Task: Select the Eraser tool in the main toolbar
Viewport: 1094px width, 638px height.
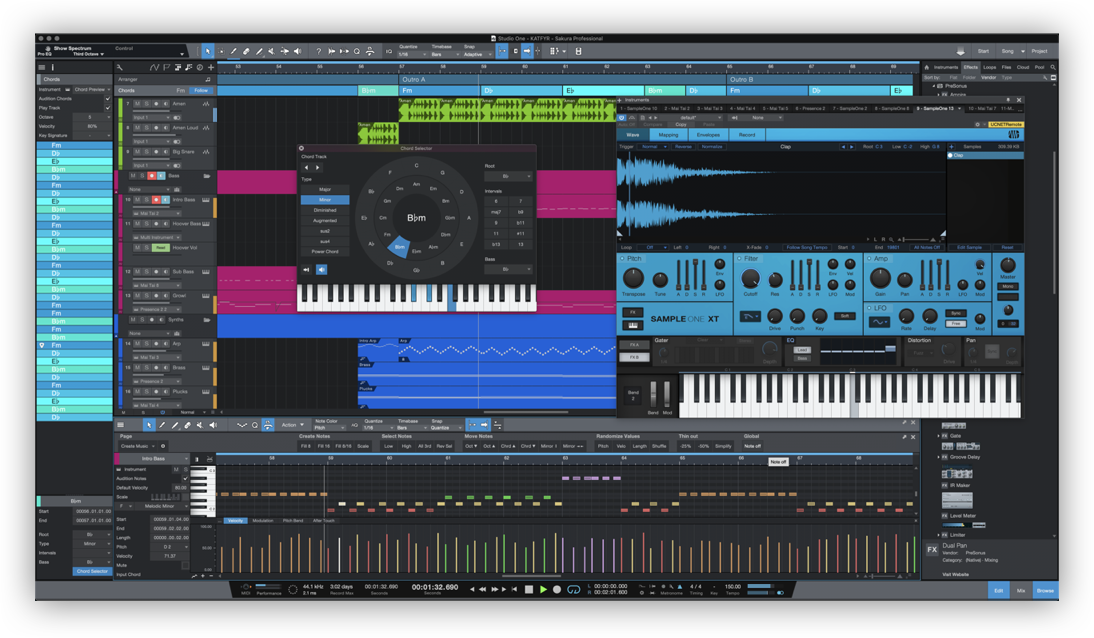Action: 246,51
